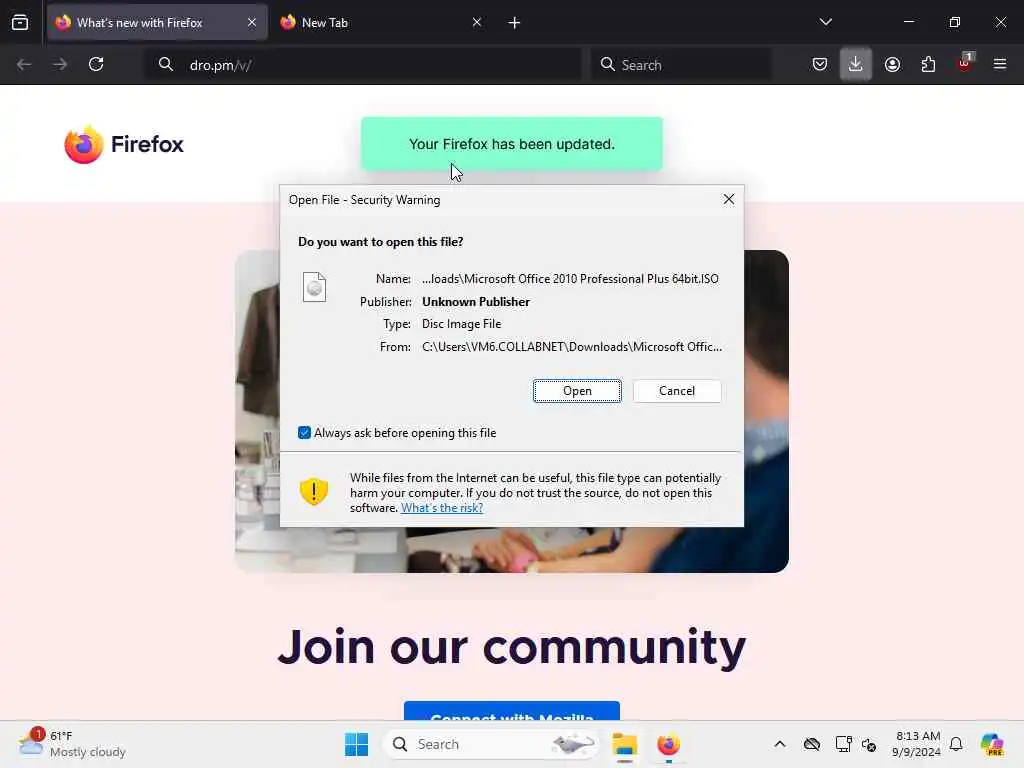Click the address bar magnifier icon
The image size is (1024, 768).
click(x=166, y=64)
